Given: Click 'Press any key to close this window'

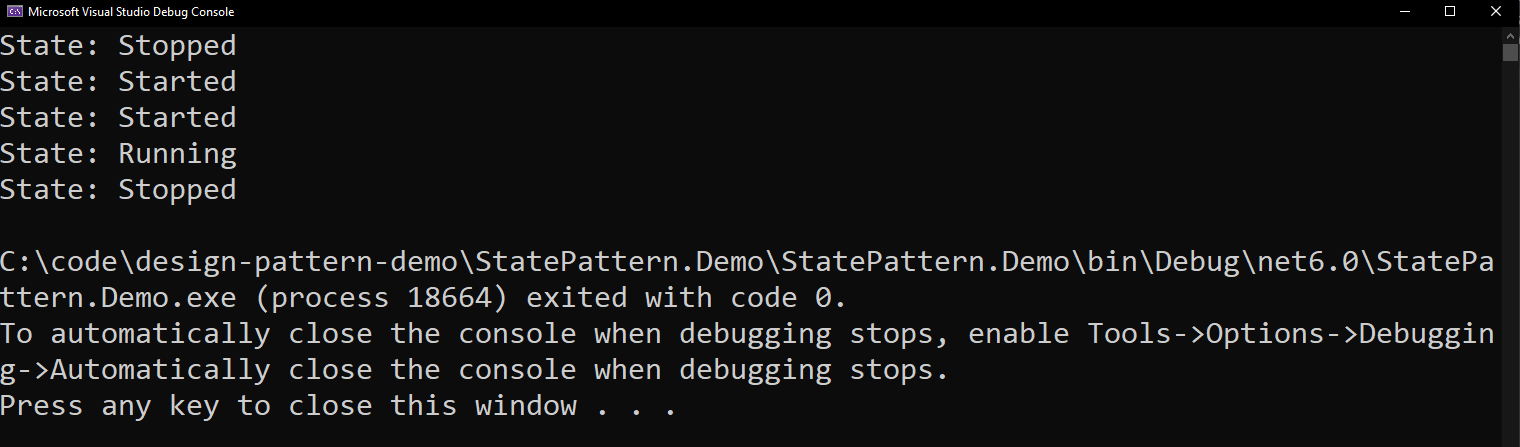Looking at the screenshot, I should point(288,405).
